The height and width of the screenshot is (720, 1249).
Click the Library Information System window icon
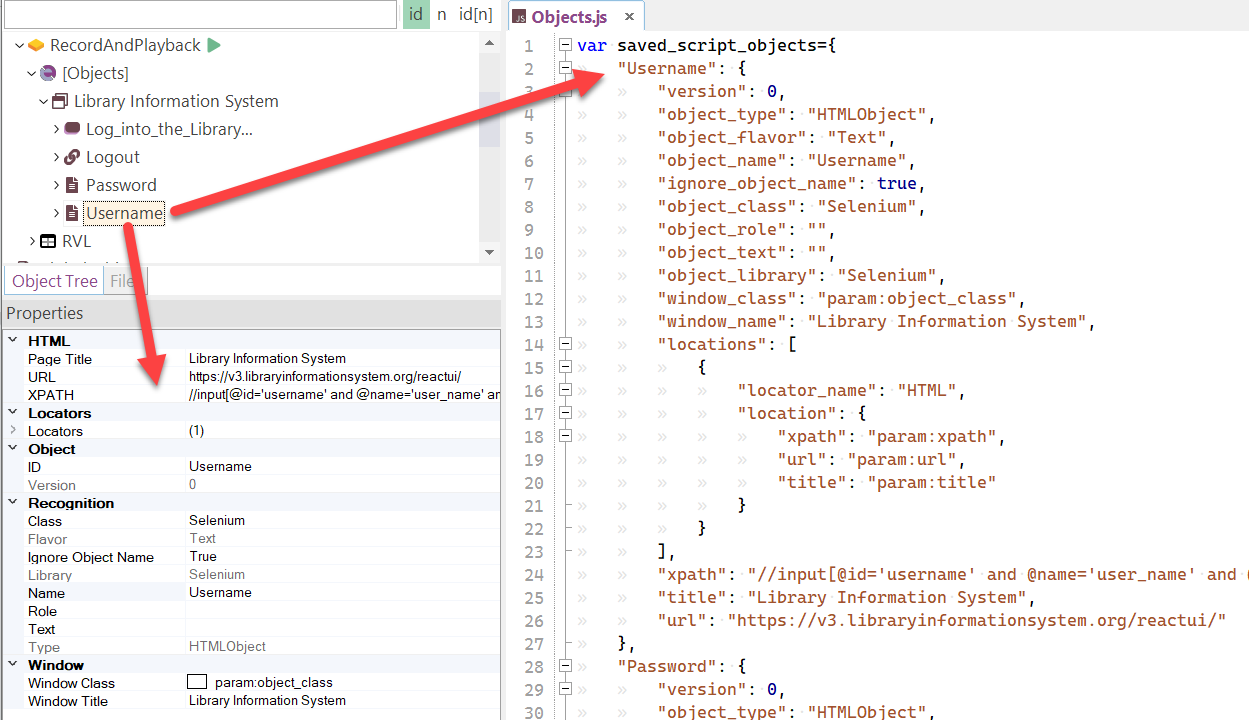(x=60, y=101)
